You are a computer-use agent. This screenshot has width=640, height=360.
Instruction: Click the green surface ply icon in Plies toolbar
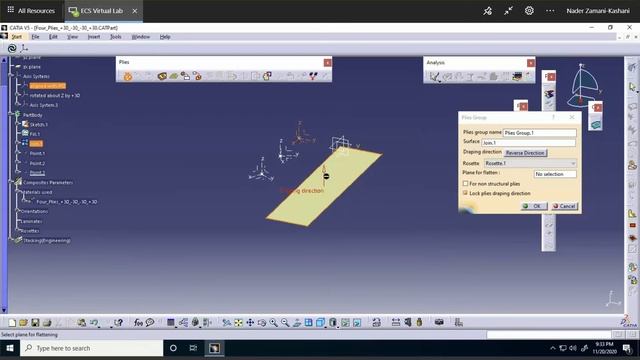click(x=173, y=76)
